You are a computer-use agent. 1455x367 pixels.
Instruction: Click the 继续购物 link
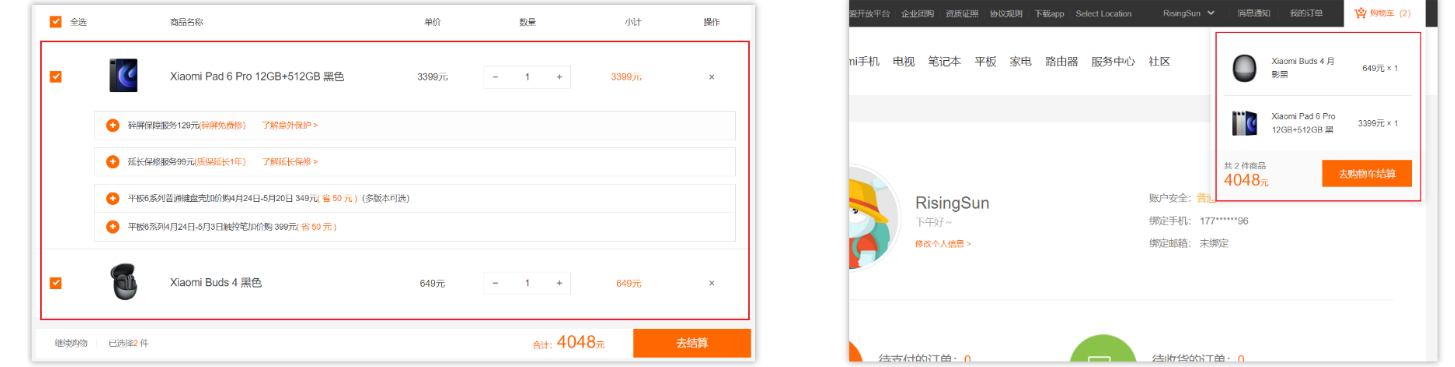tap(71, 343)
